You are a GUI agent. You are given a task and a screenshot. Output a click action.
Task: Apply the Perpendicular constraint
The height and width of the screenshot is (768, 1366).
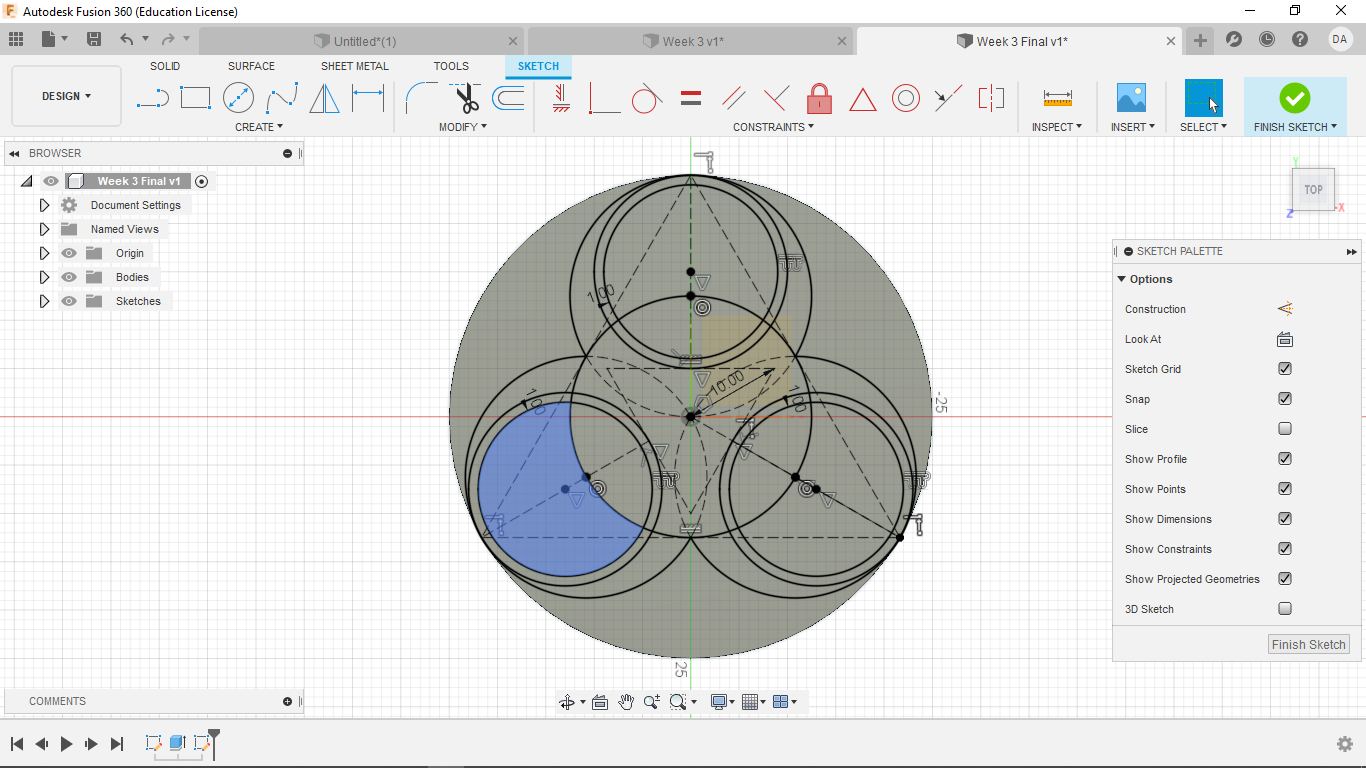[776, 98]
